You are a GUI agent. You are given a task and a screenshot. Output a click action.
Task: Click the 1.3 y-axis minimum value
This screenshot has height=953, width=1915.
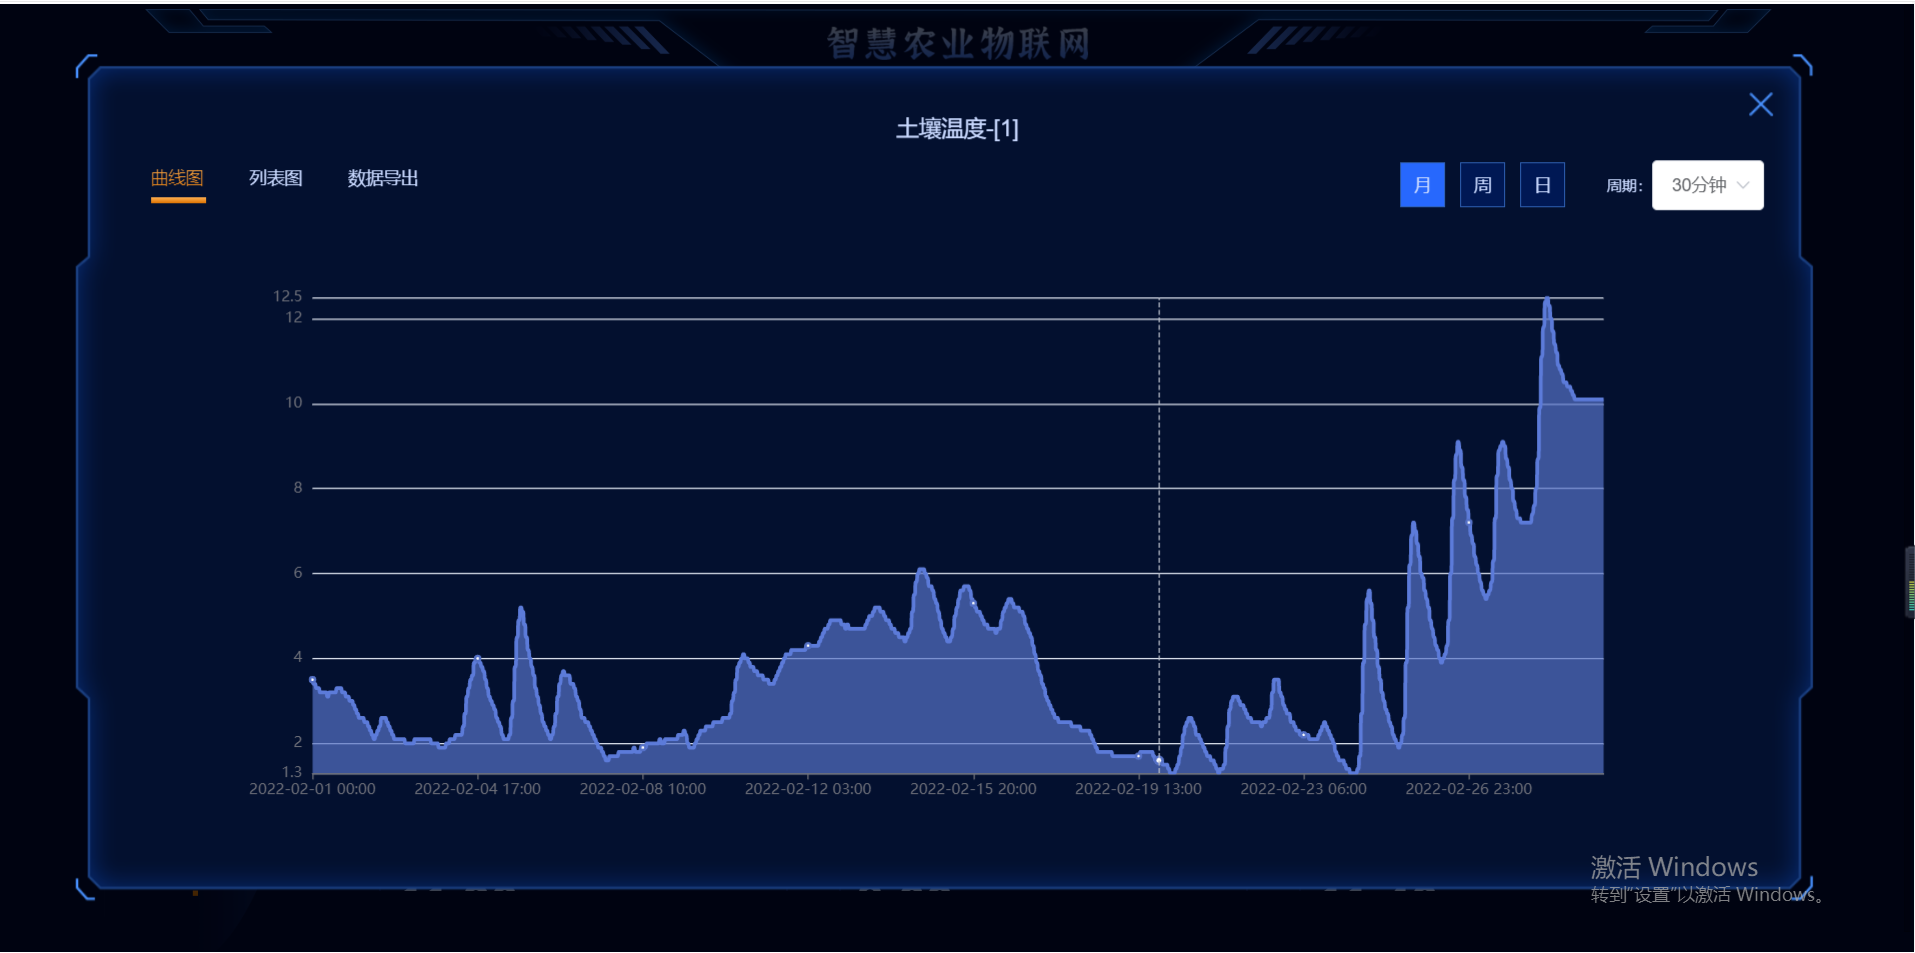291,772
